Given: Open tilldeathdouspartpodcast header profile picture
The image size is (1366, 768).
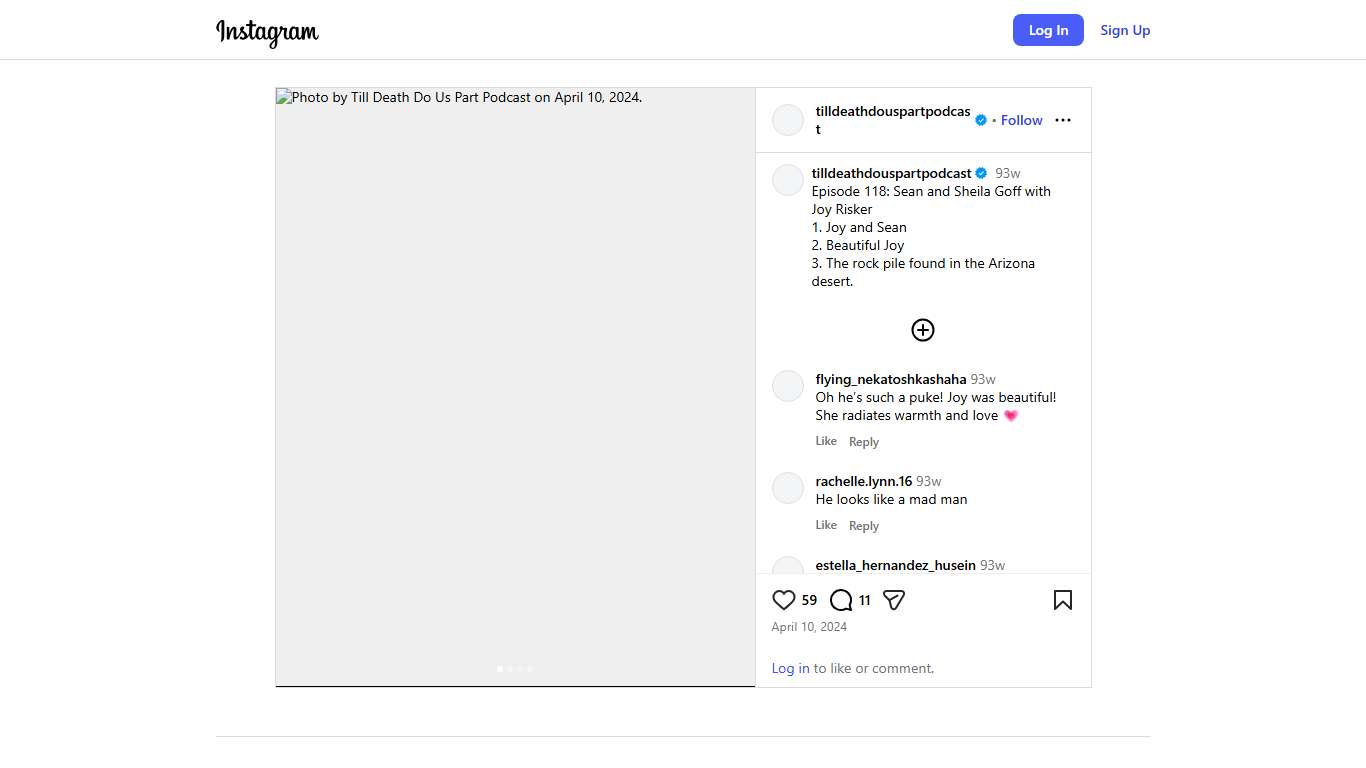Looking at the screenshot, I should 788,120.
